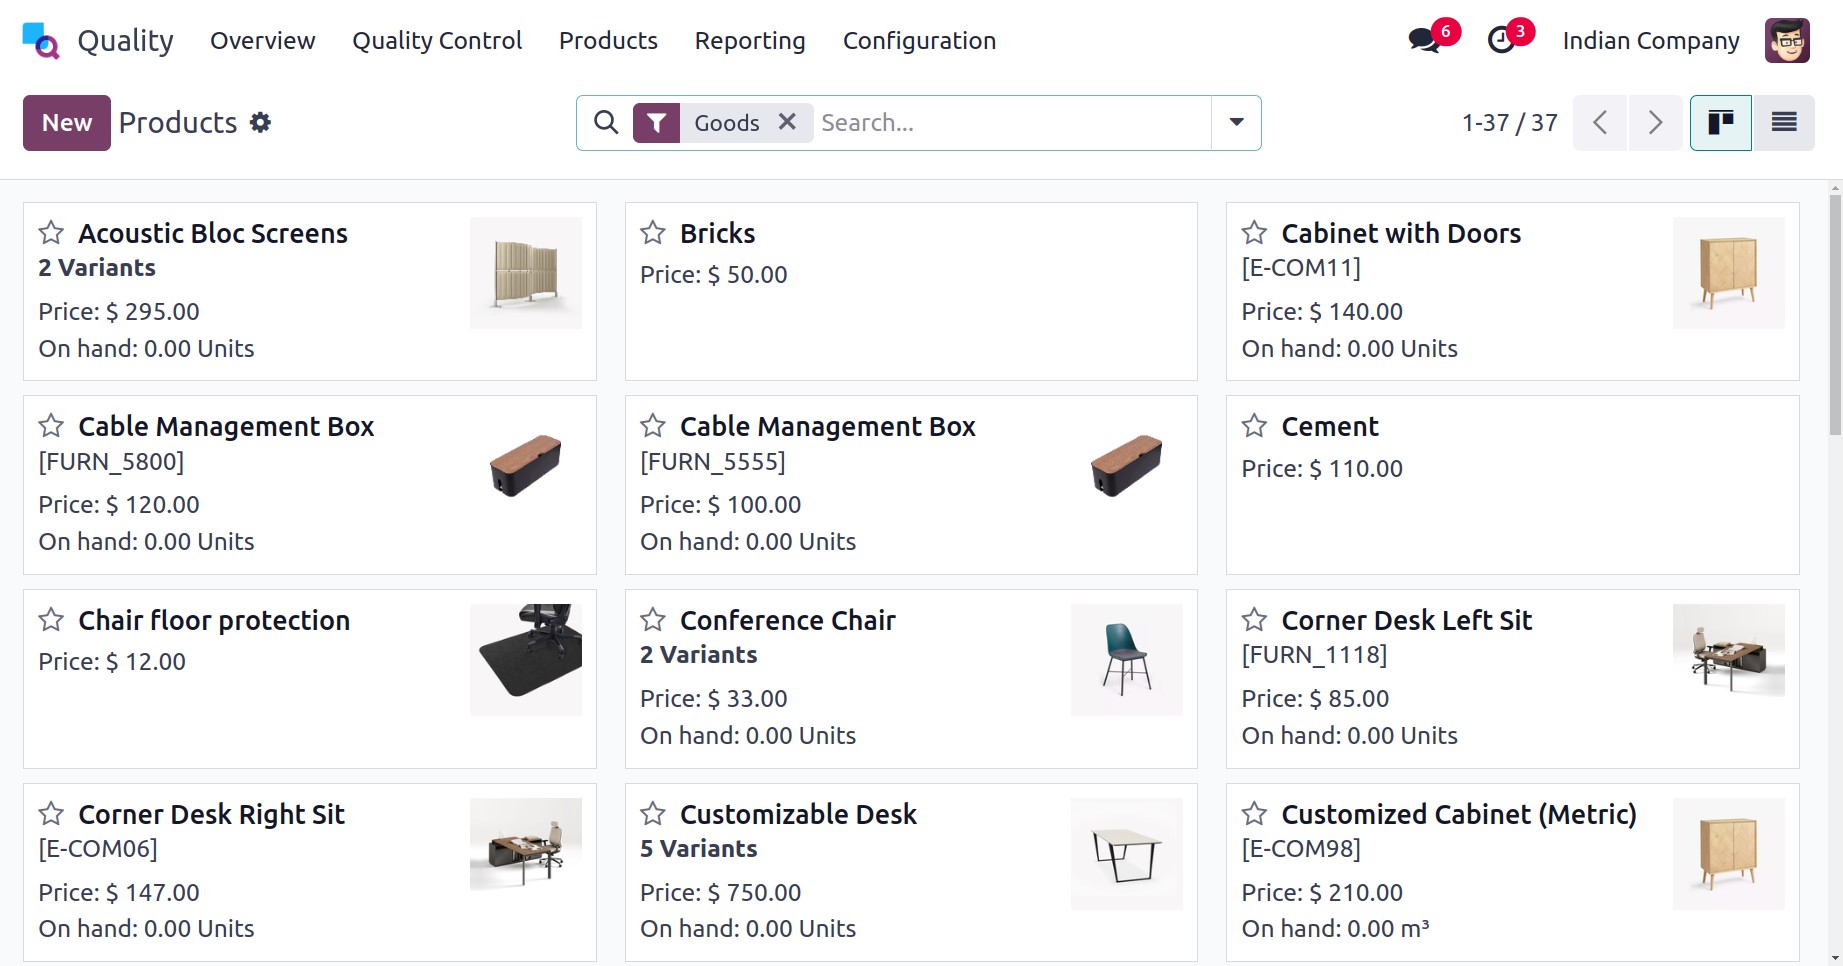The width and height of the screenshot is (1843, 966).
Task: Toggle favorite star on Cement
Action: [1254, 426]
